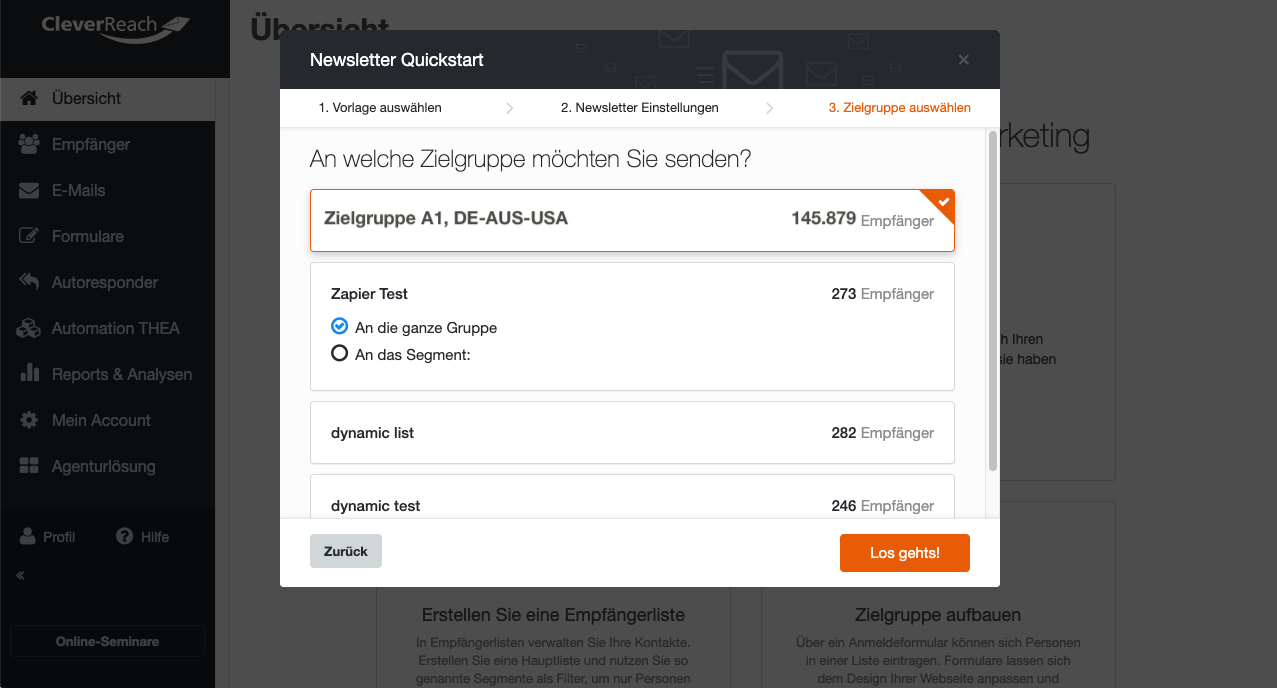Click the Formulare edit icon

click(29, 236)
